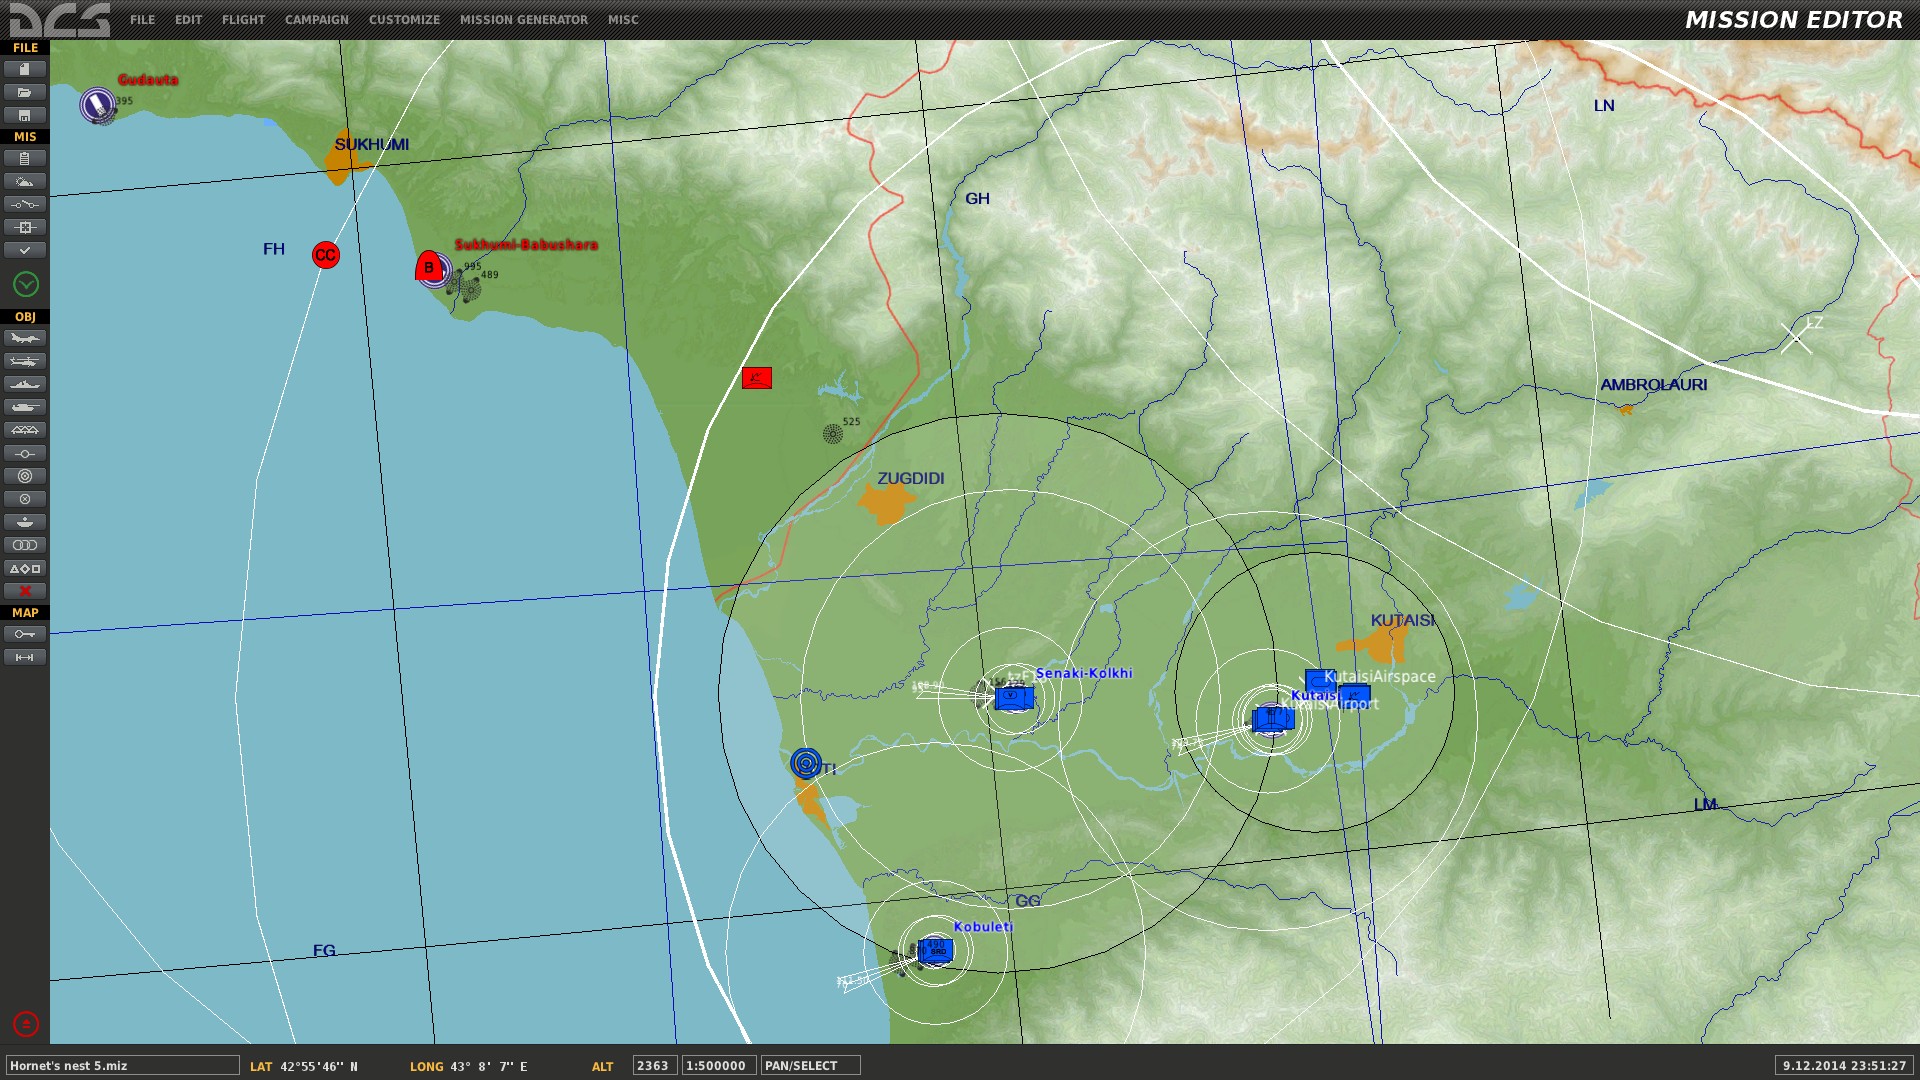Click the three linked circles icon

coord(25,545)
